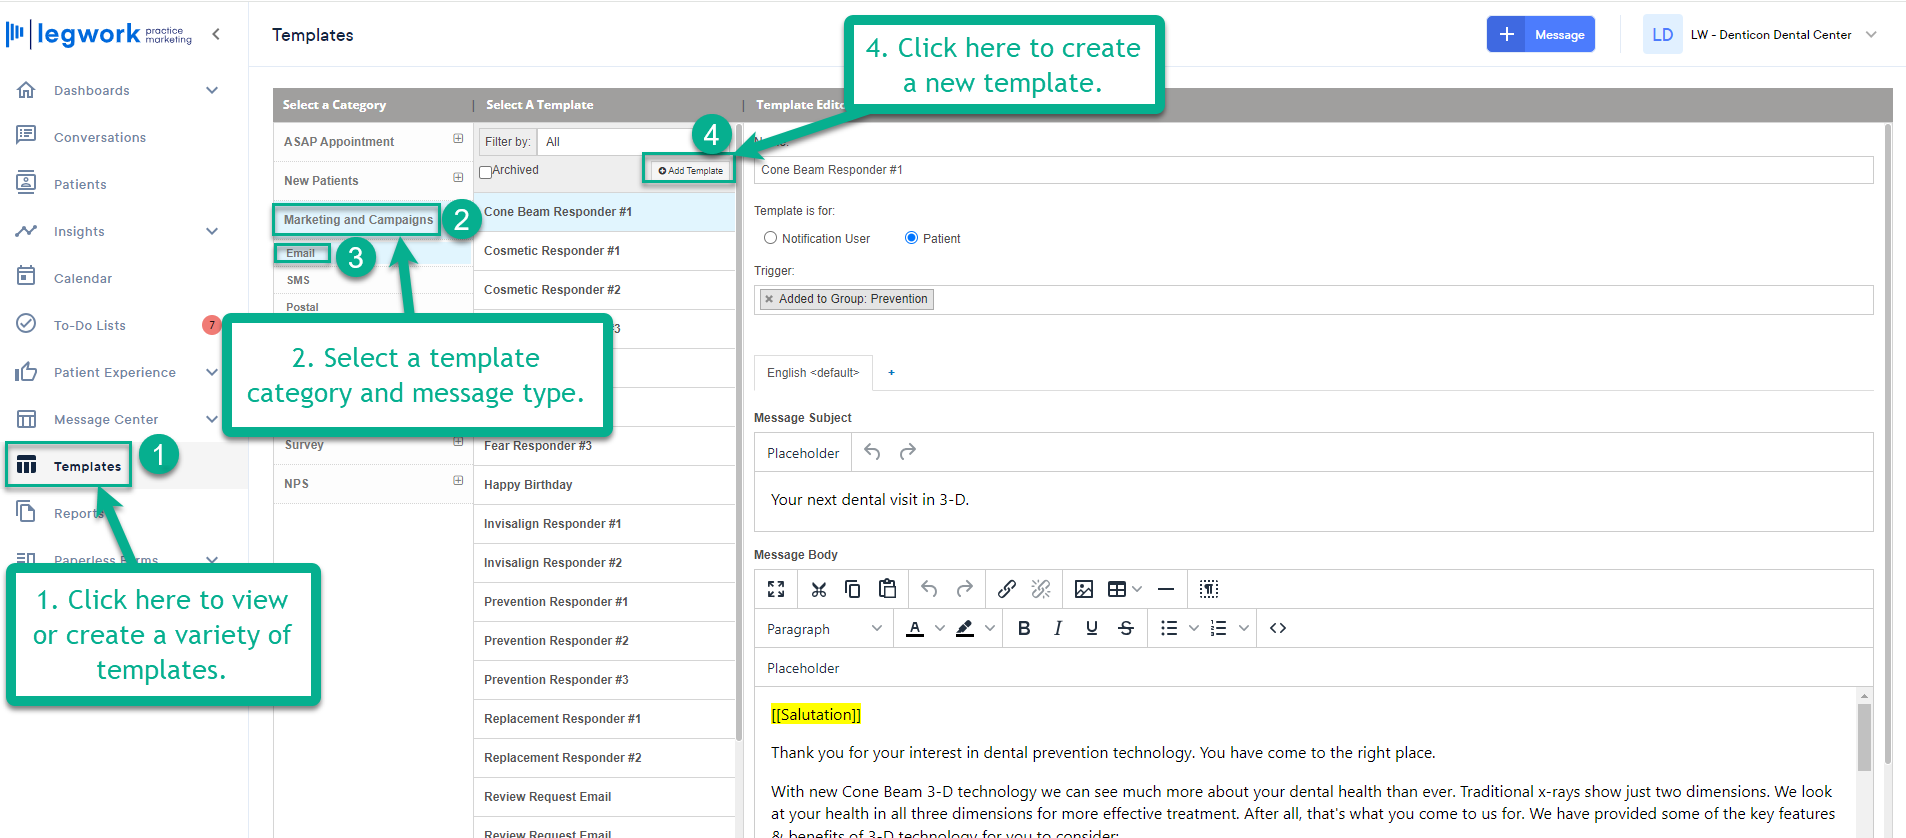Image resolution: width=1906 pixels, height=838 pixels.
Task: Click the bullet list icon
Action: point(1169,628)
